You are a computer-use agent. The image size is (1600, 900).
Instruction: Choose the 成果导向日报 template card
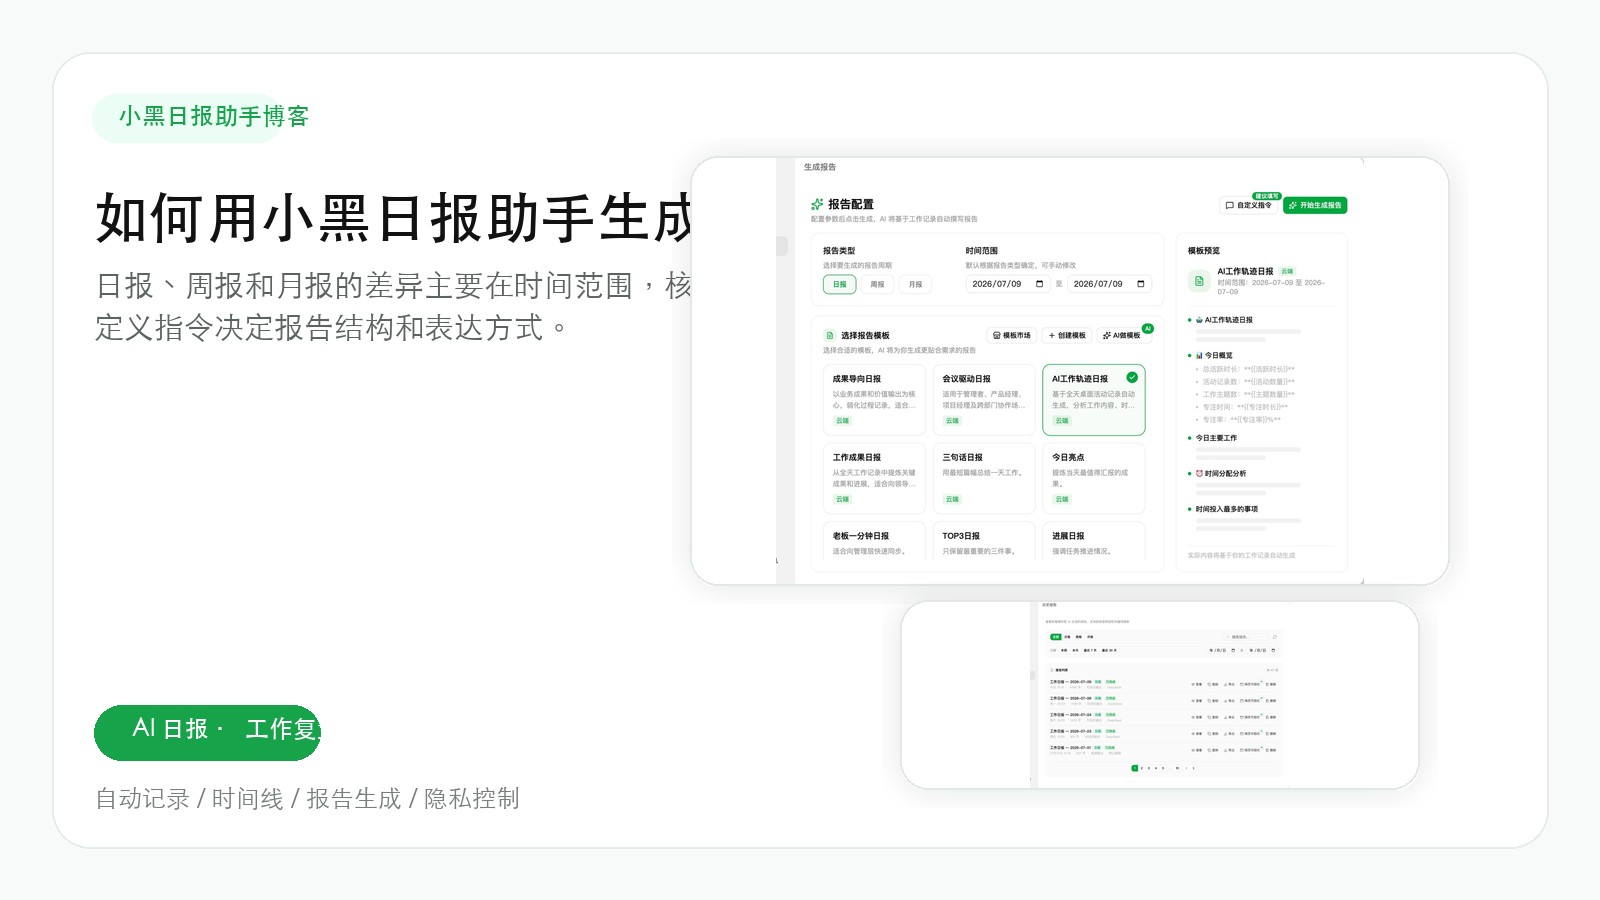tap(874, 400)
